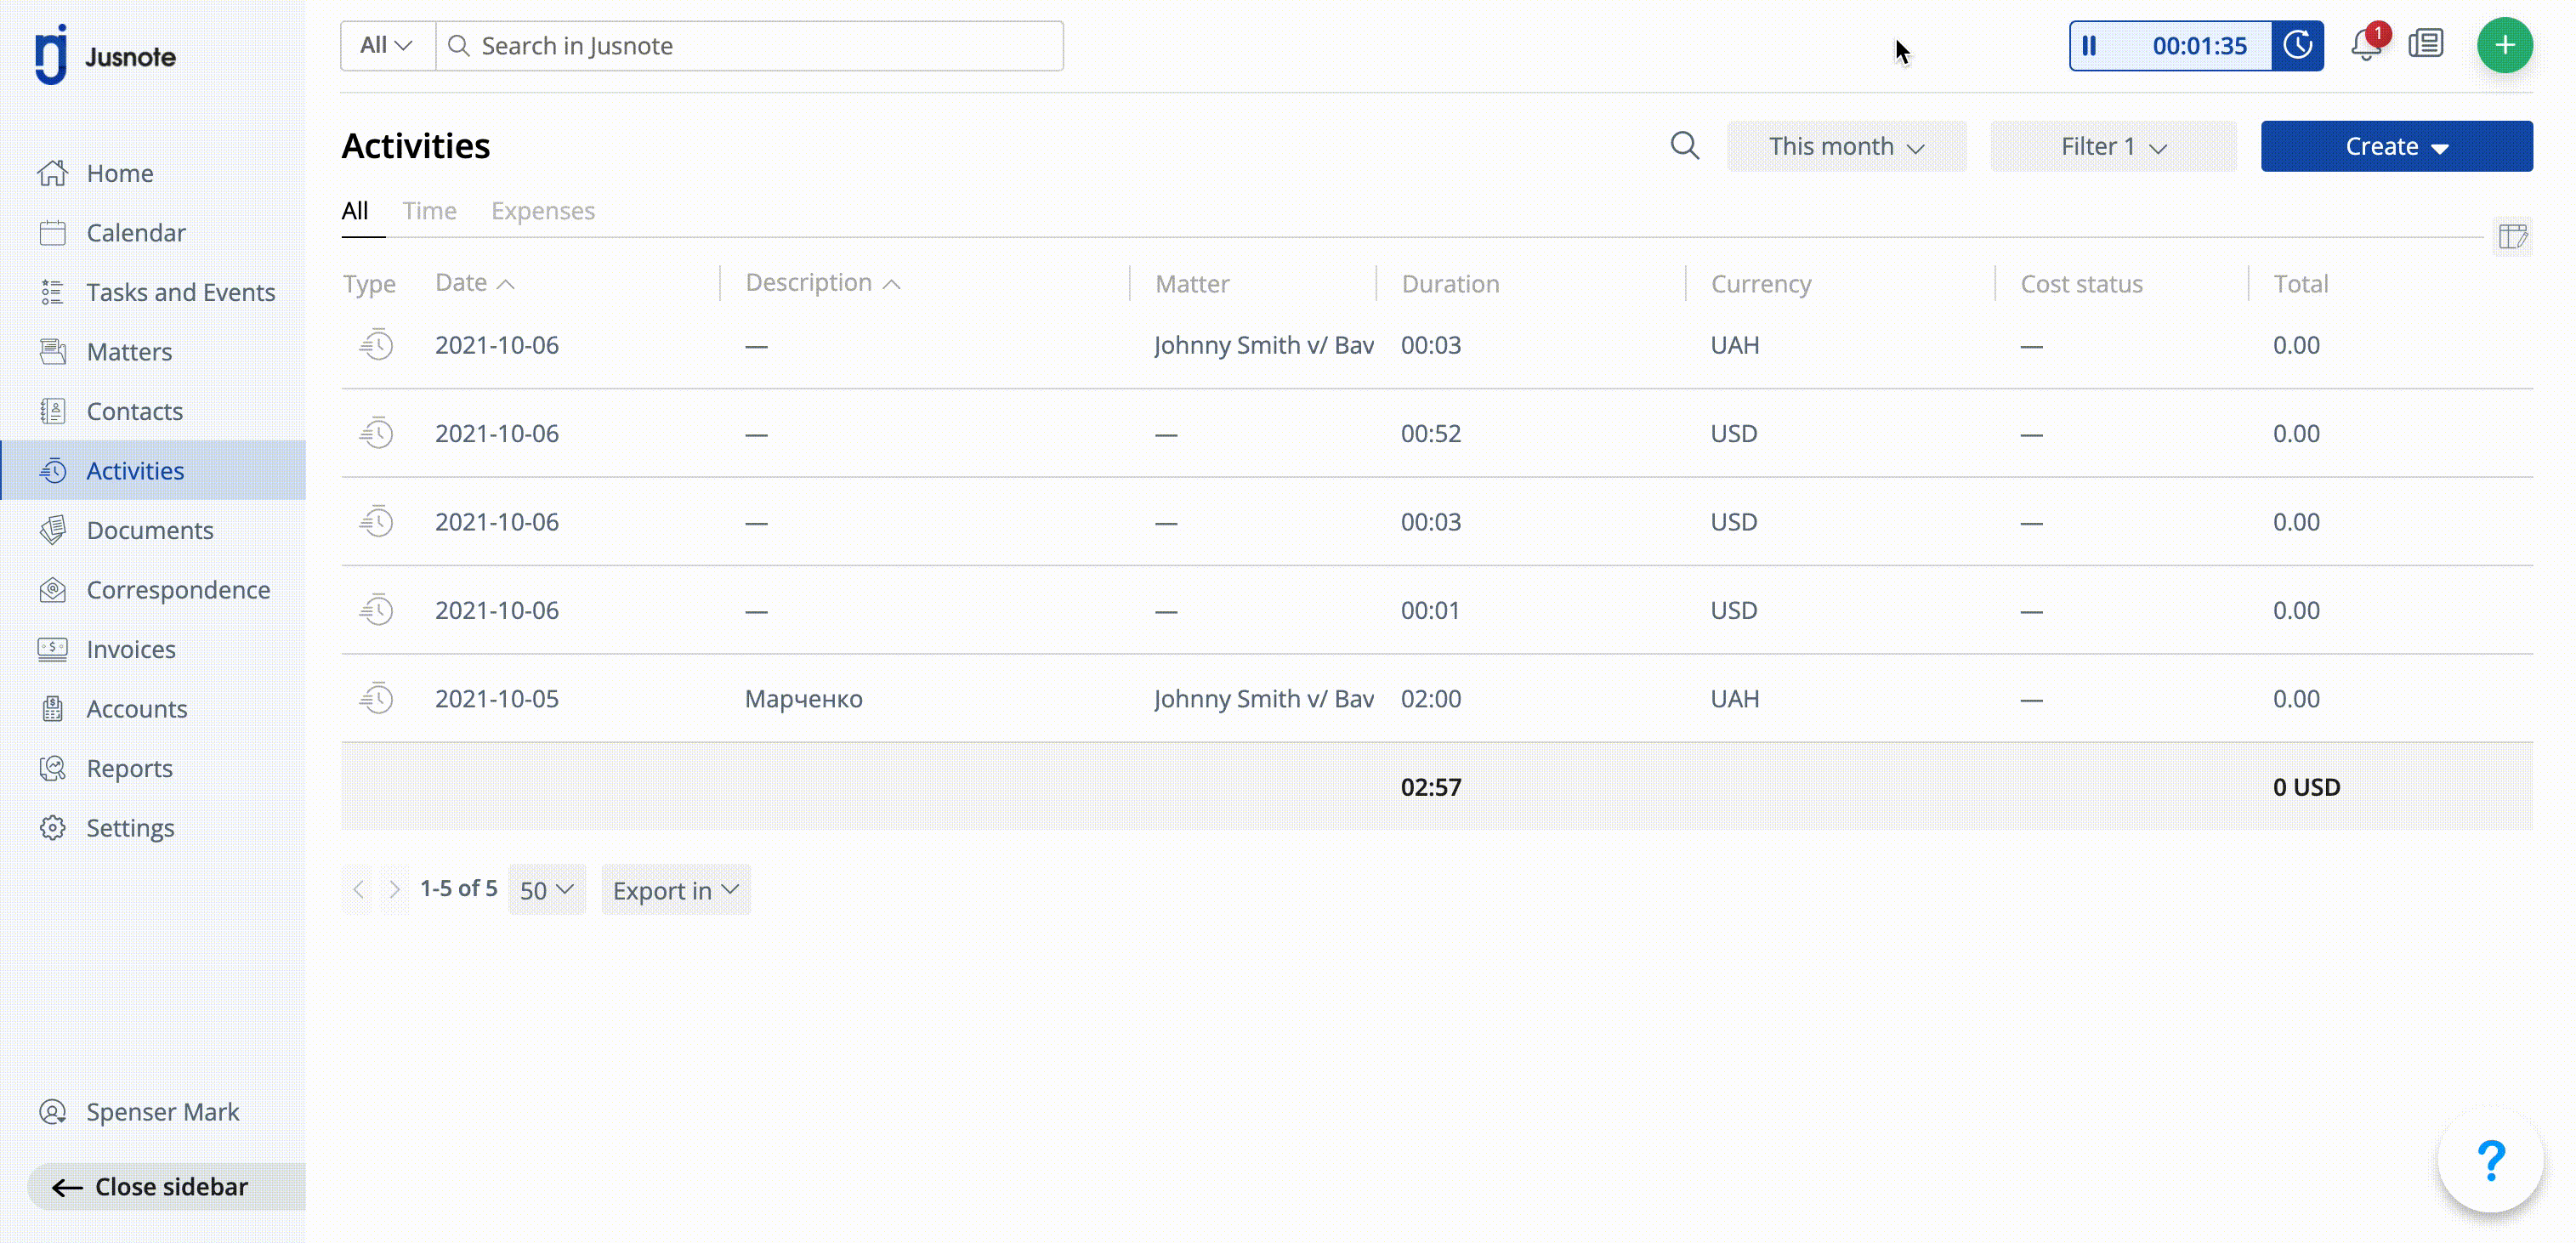Go to Tasks and Events
Image resolution: width=2576 pixels, height=1243 pixels.
click(x=180, y=292)
